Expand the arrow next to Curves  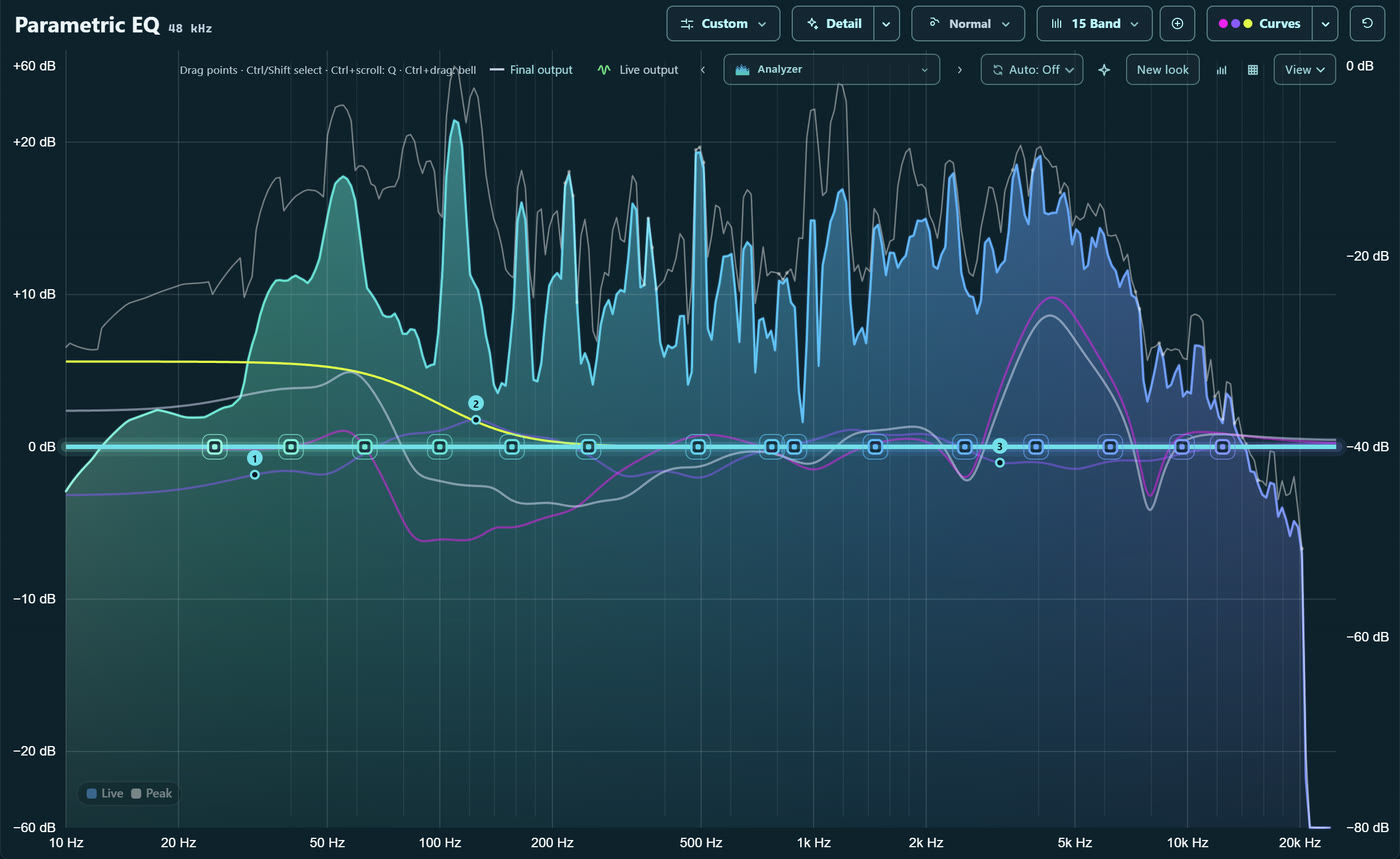pos(1325,24)
